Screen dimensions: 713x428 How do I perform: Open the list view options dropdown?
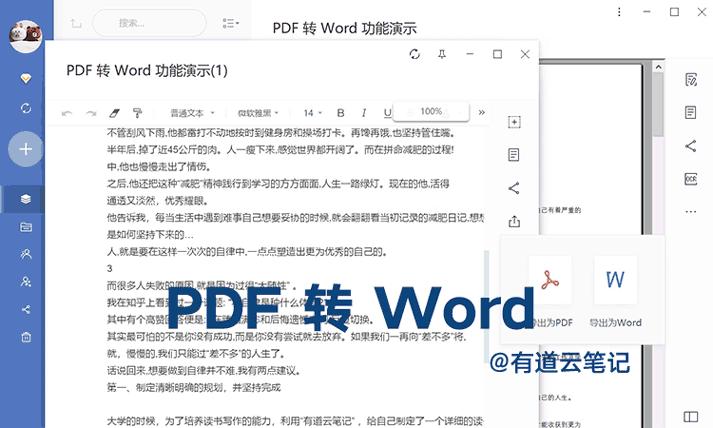tap(231, 23)
